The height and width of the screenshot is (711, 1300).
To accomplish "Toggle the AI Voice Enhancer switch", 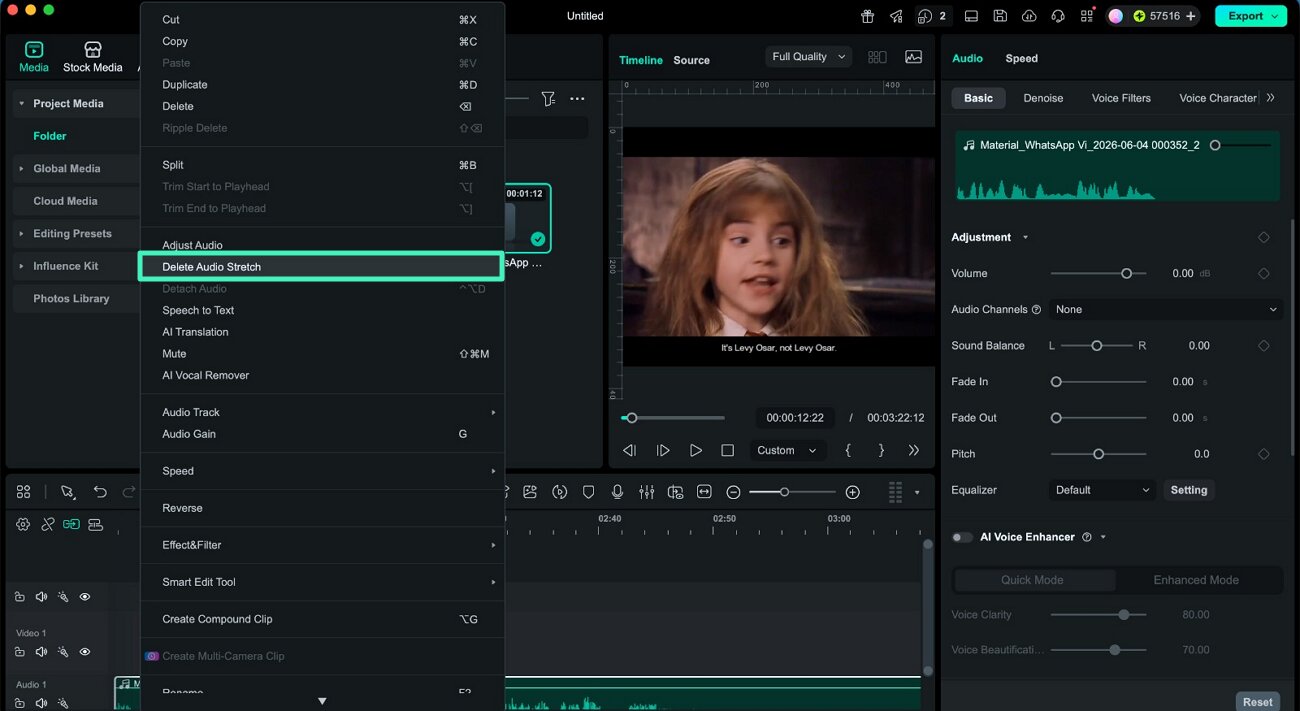I will click(x=962, y=537).
